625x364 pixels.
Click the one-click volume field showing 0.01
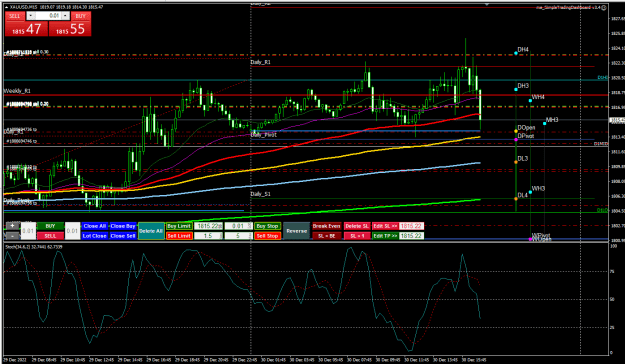pos(48,16)
